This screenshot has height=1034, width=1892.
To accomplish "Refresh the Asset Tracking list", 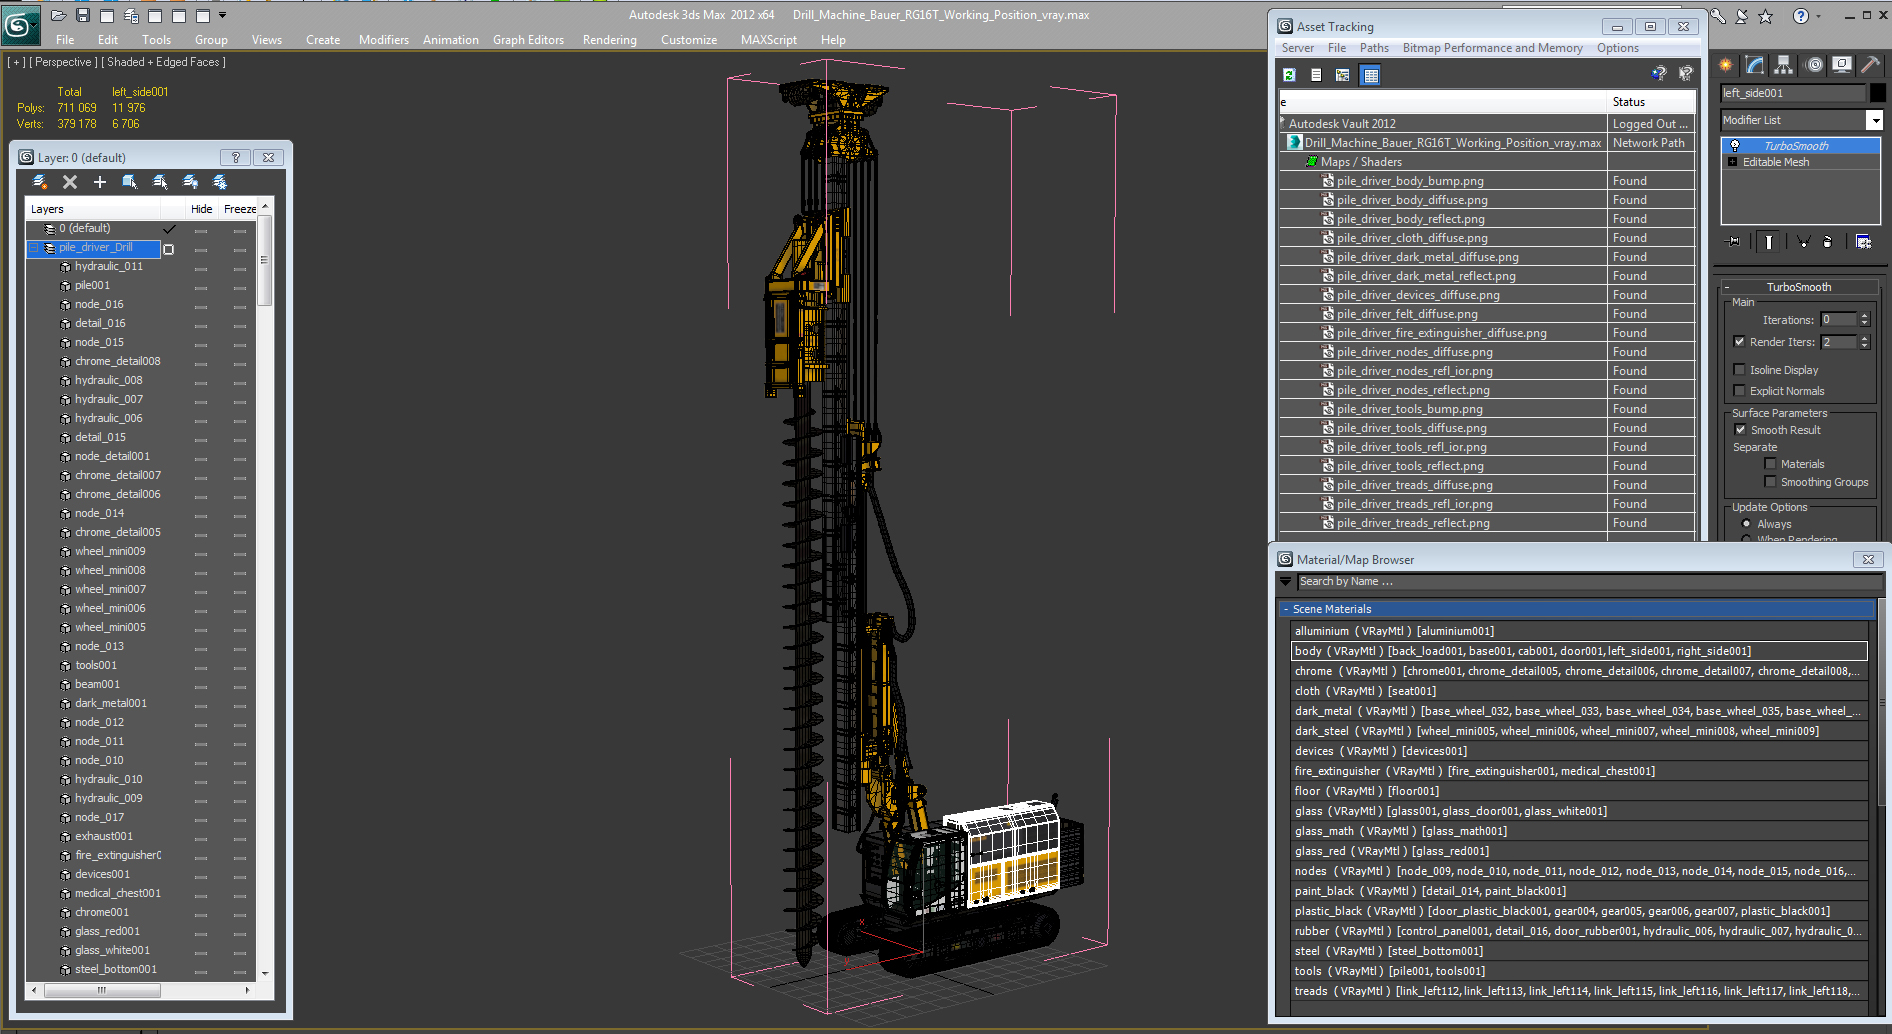I will click(1290, 75).
